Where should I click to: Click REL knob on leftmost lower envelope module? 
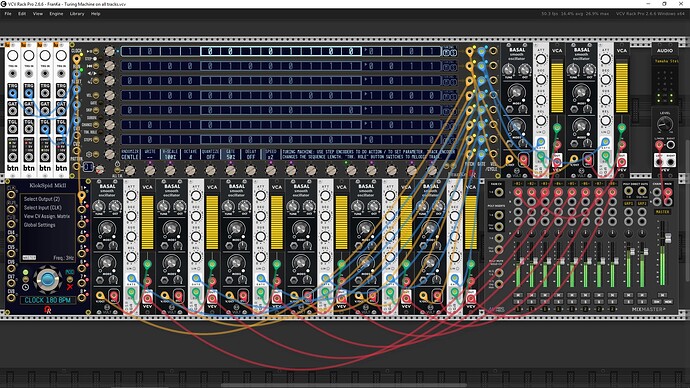(x=131, y=257)
